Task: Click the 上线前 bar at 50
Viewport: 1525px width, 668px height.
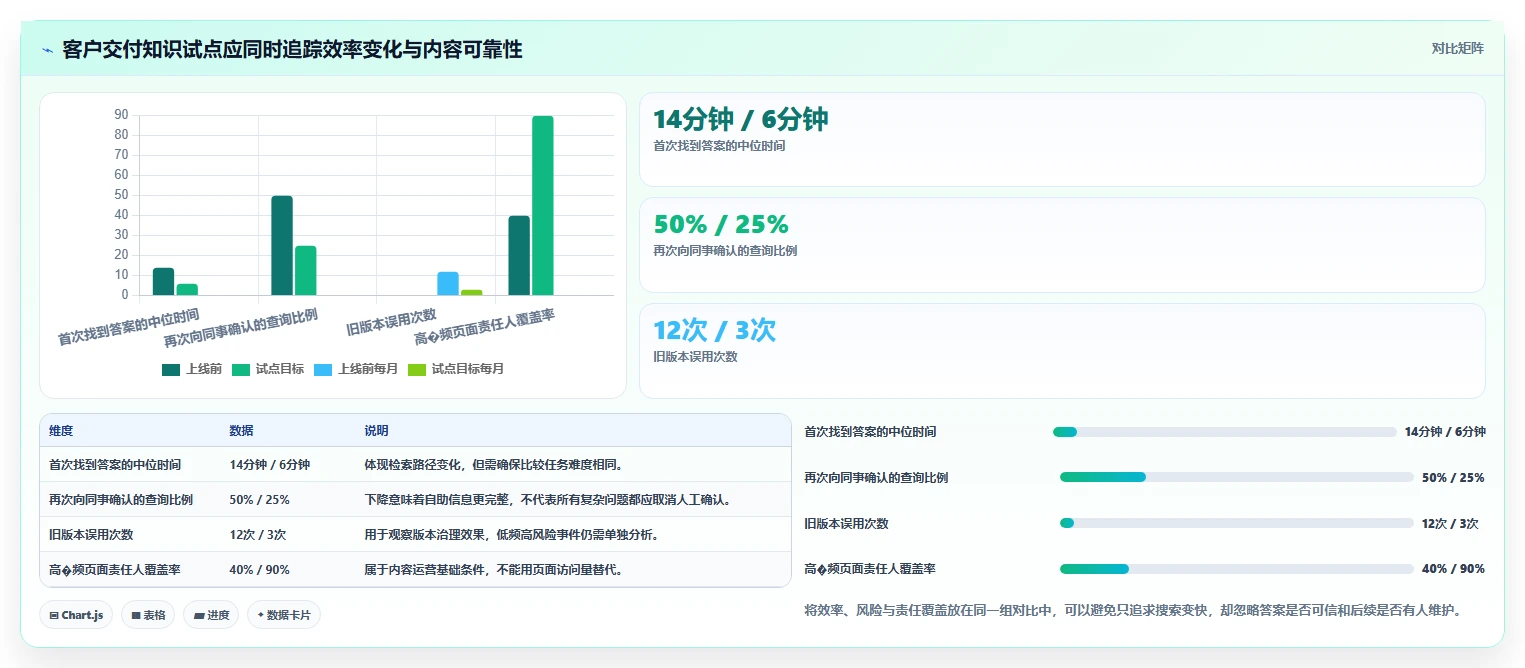Action: (282, 246)
